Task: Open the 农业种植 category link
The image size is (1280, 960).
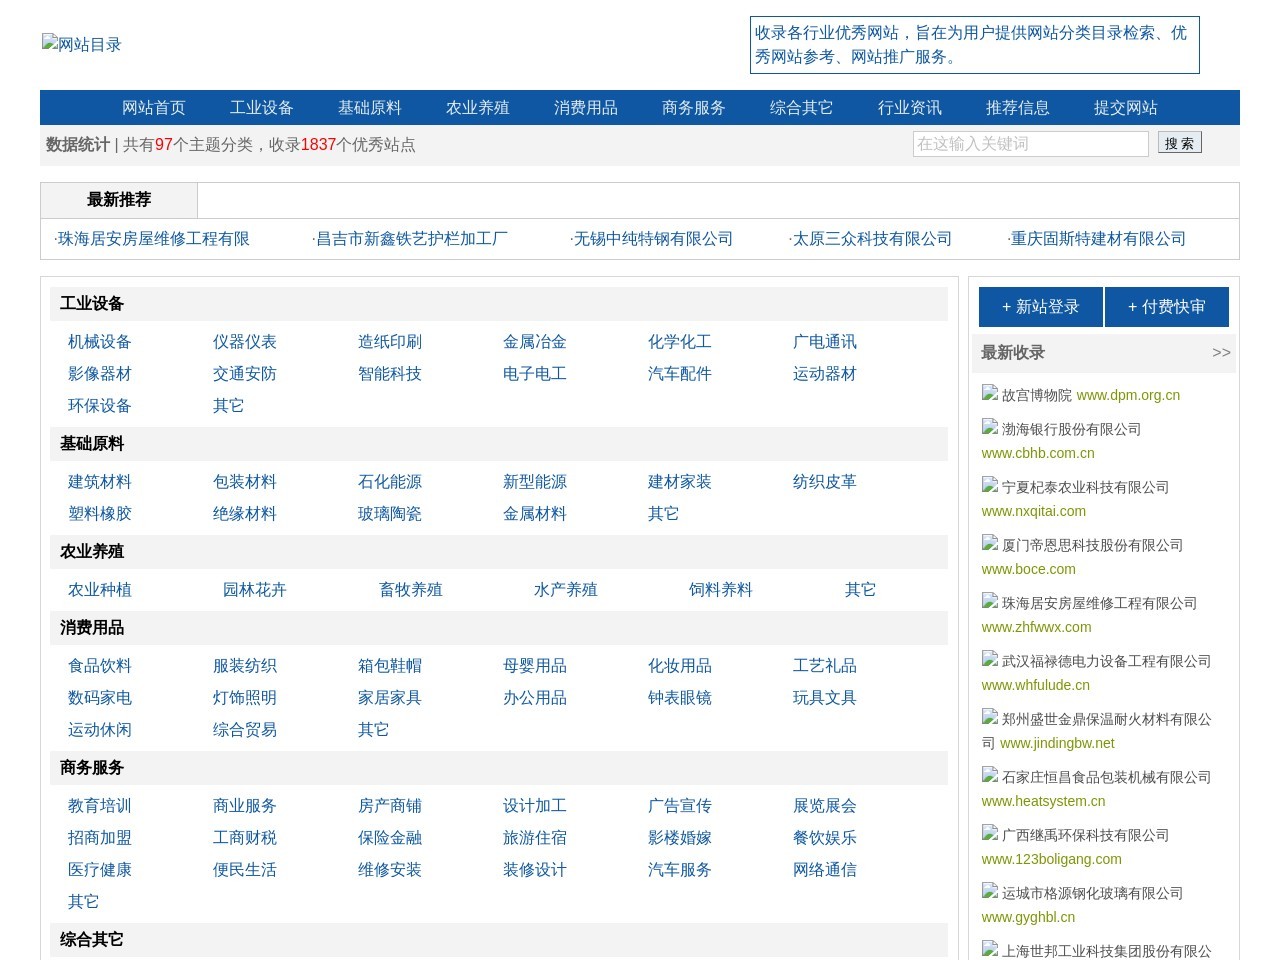Action: point(99,589)
